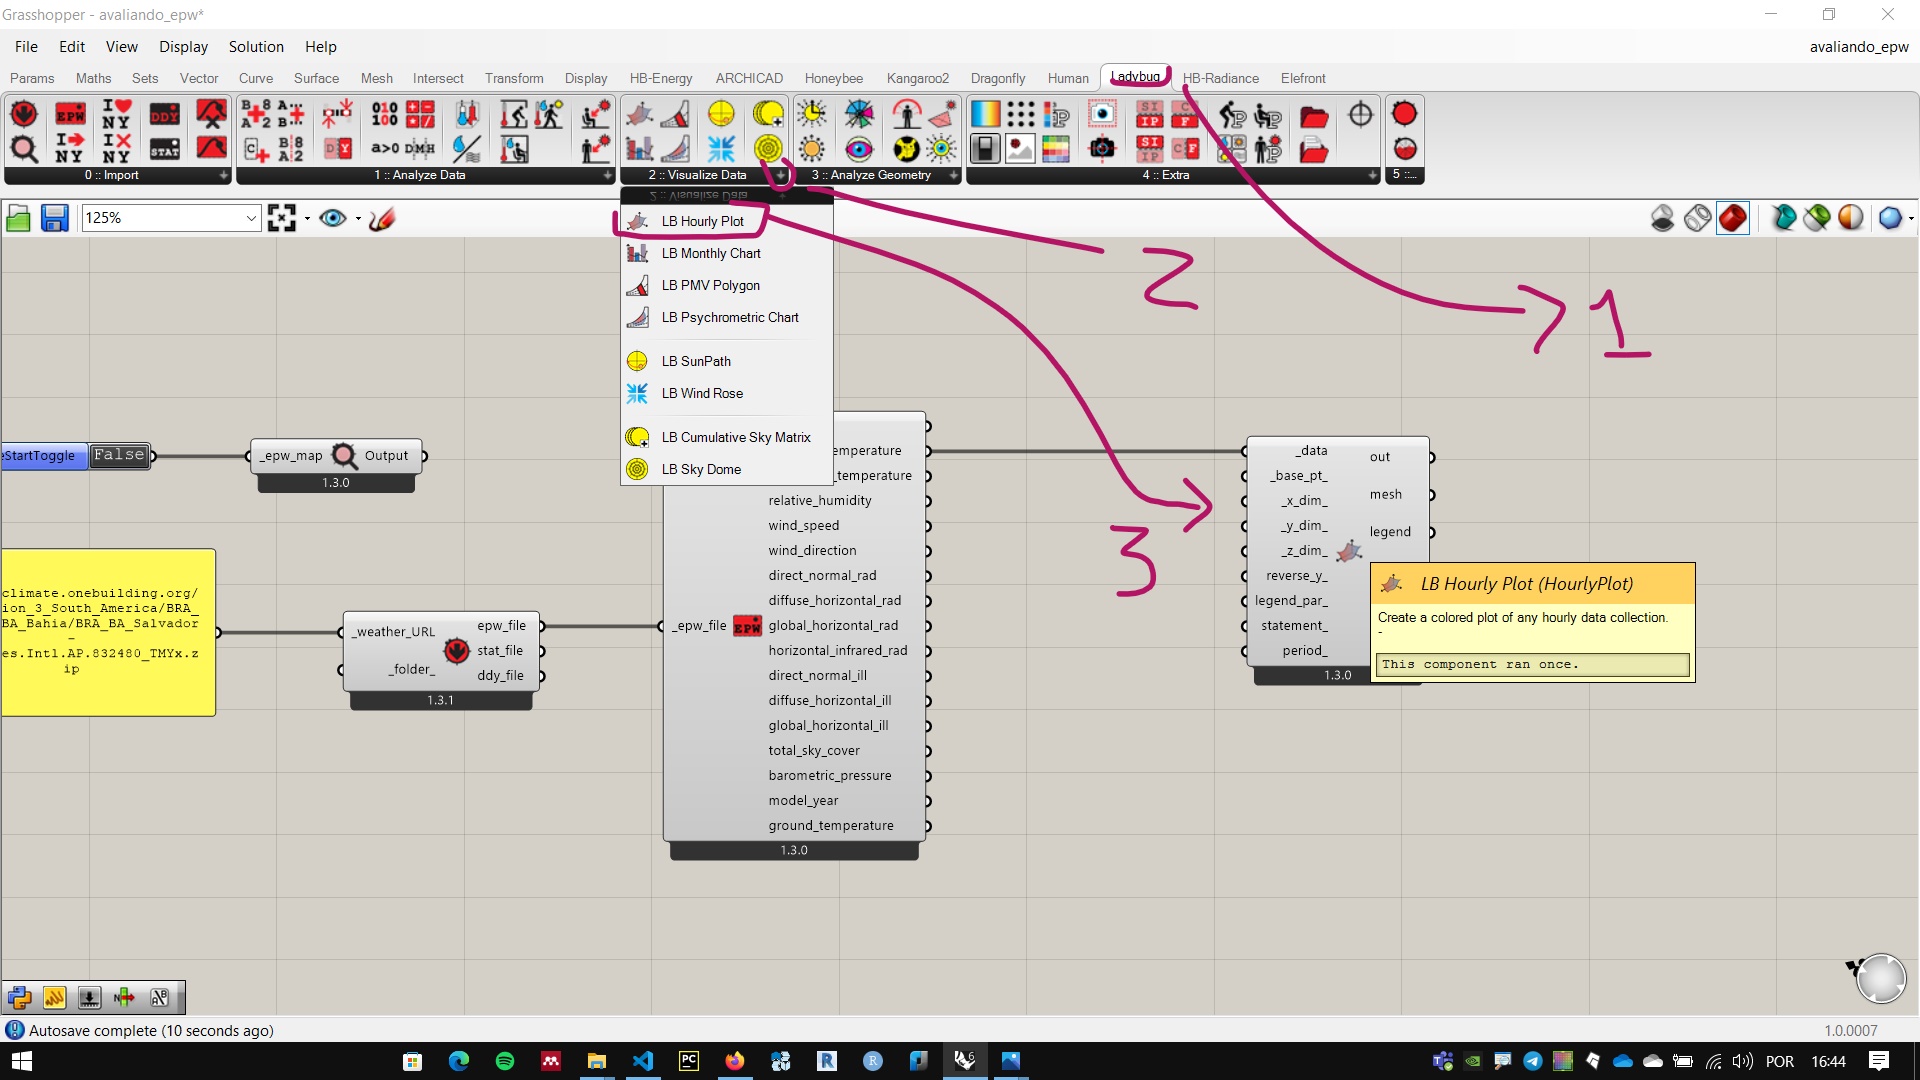Select LB PMV Polygon component
Screen dimensions: 1920x1080
pos(709,285)
